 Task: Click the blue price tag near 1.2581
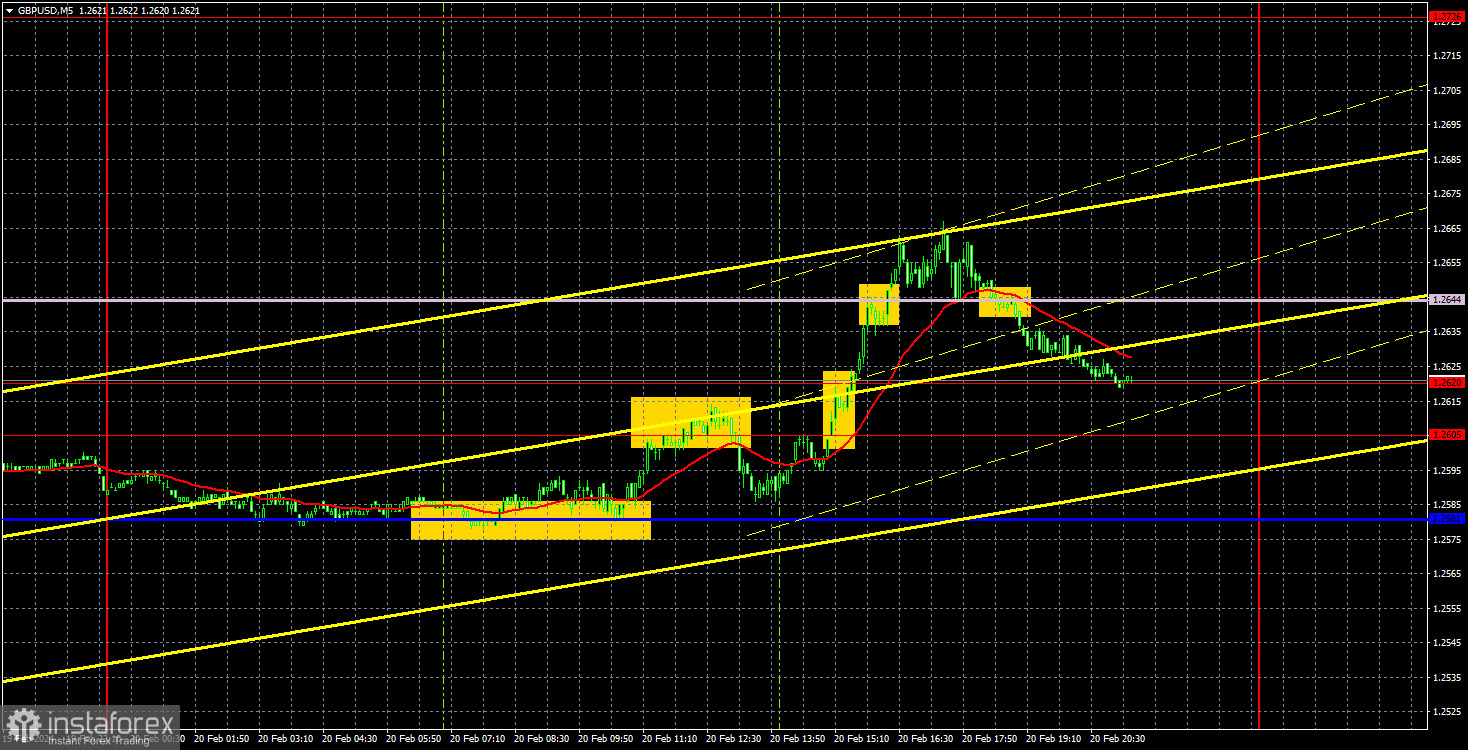[1447, 518]
